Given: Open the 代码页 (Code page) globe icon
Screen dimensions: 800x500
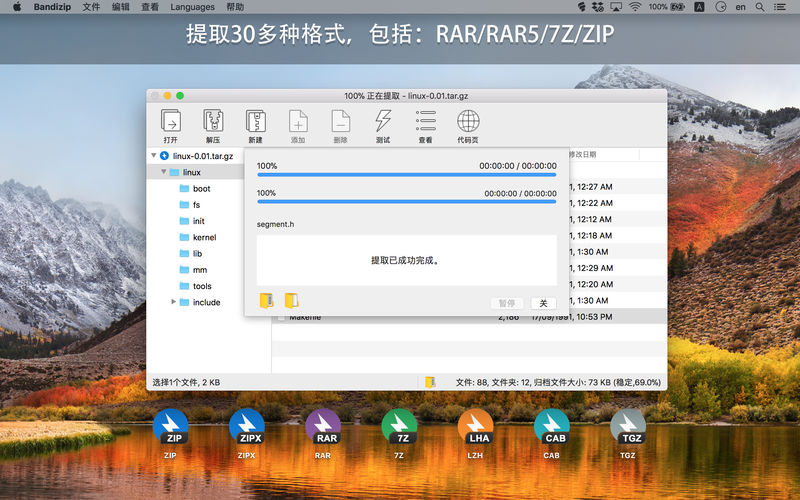Looking at the screenshot, I should click(x=468, y=121).
